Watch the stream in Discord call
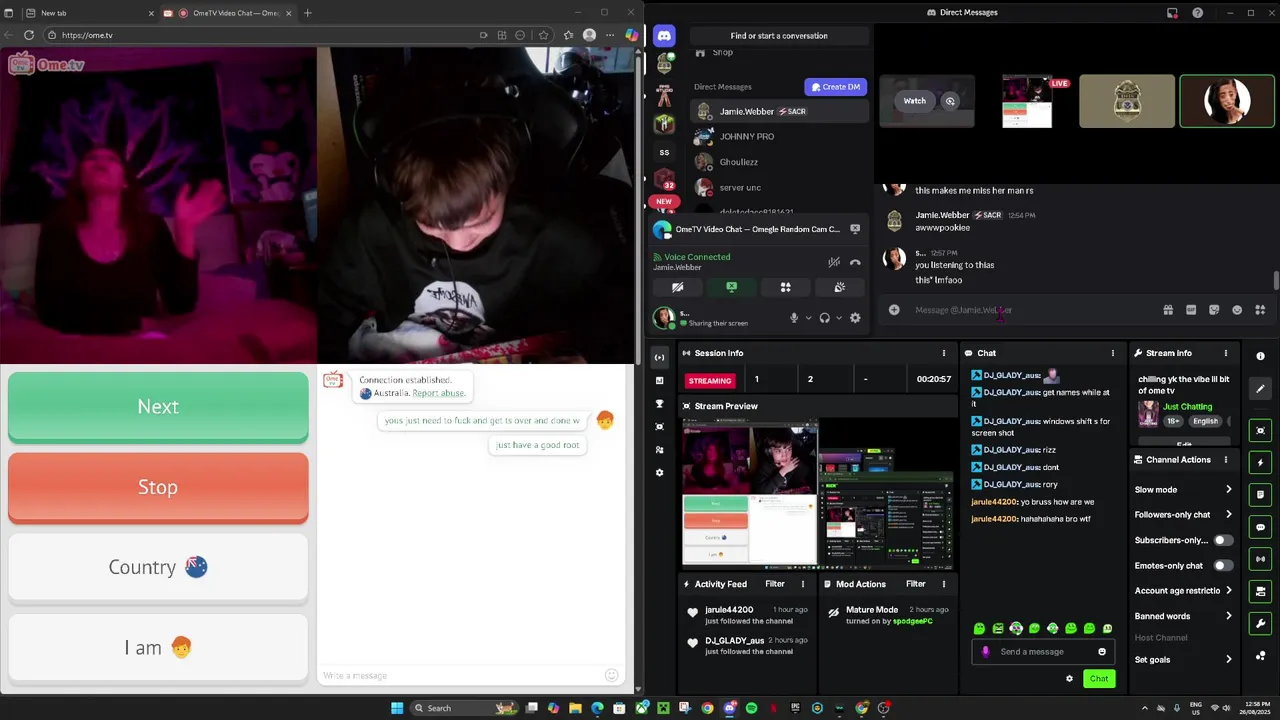The height and width of the screenshot is (720, 1280). click(914, 101)
